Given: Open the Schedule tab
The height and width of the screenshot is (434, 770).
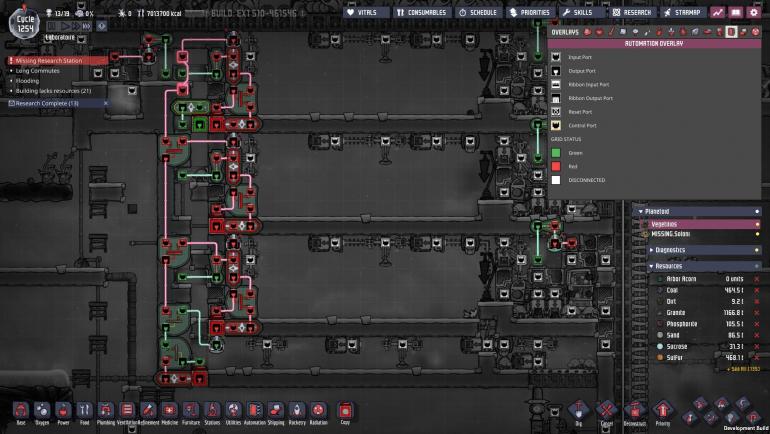Looking at the screenshot, I should (478, 13).
